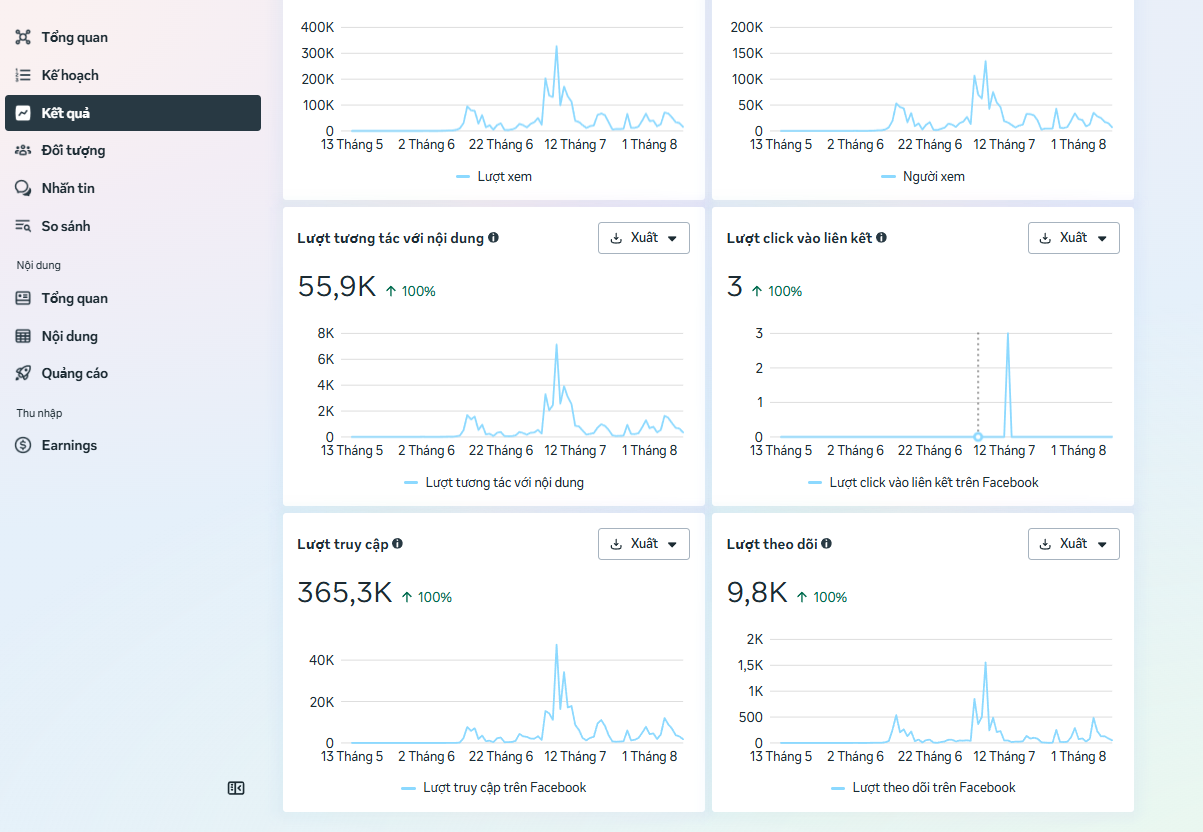Collapse the sidebar with the panel icon
Viewport: 1203px width, 832px height.
(x=236, y=788)
